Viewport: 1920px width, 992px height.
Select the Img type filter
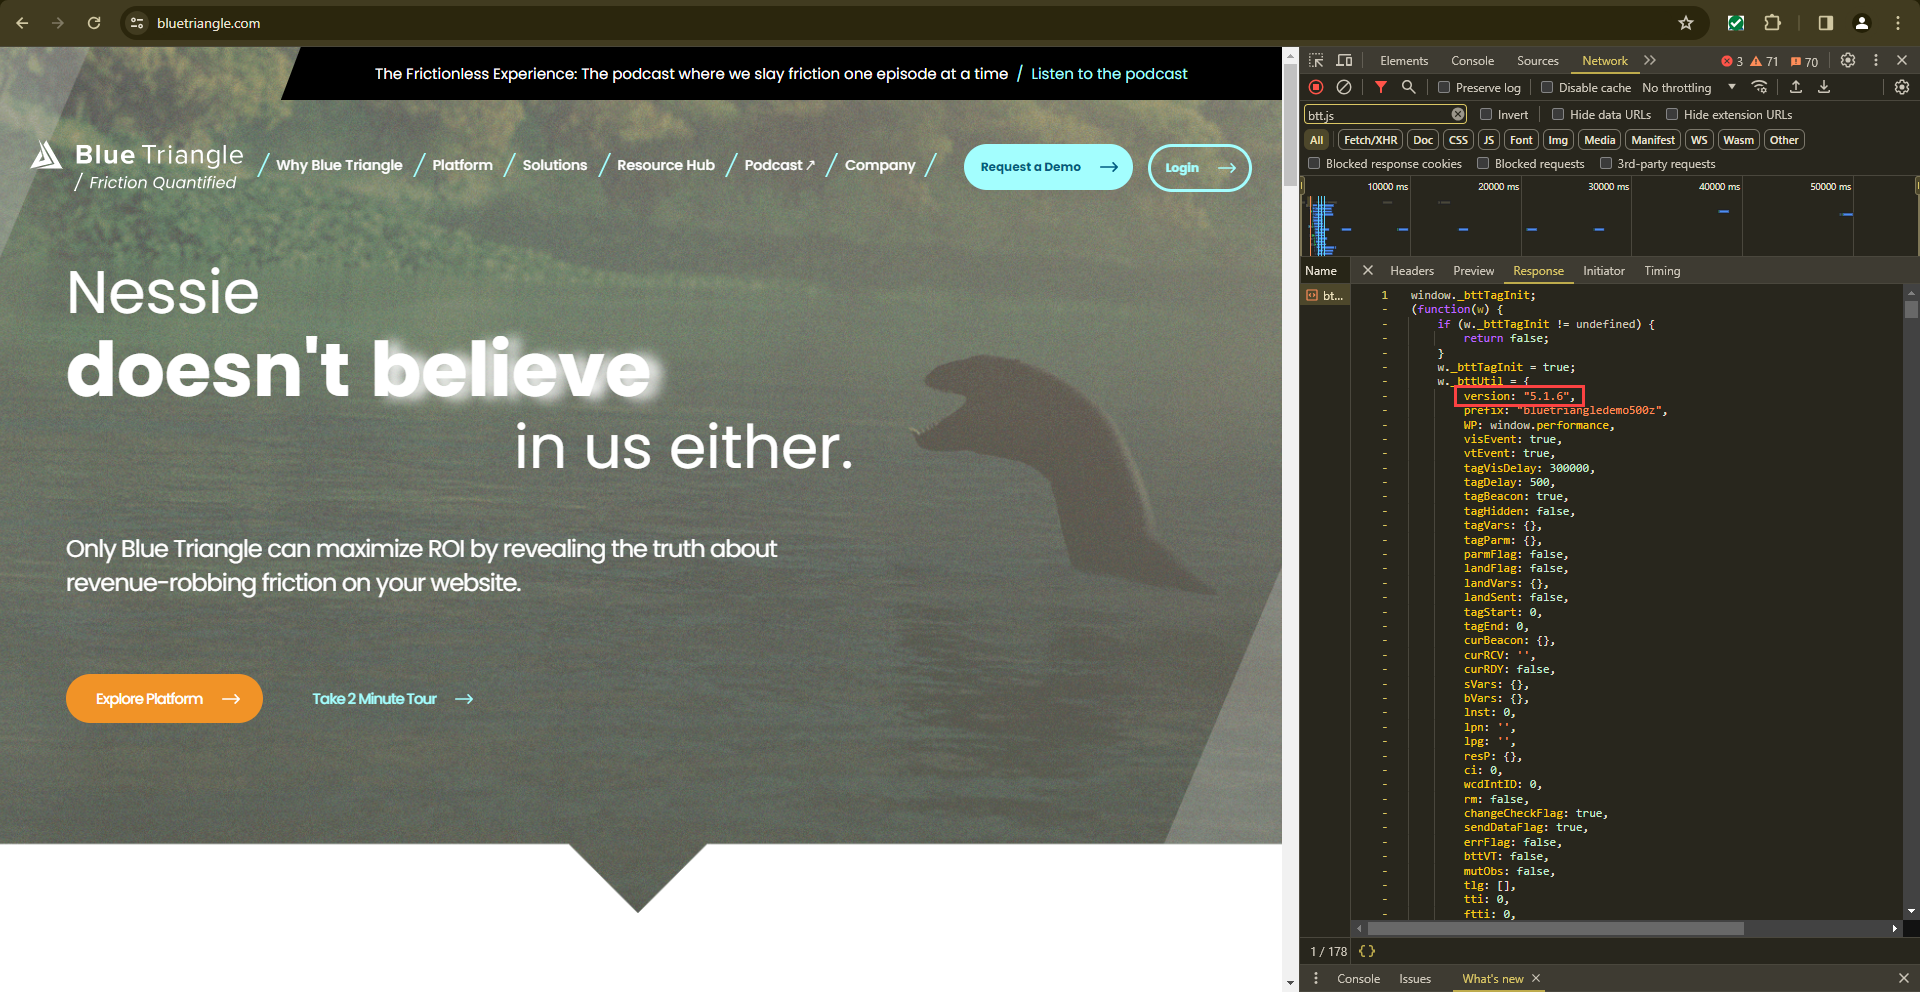1558,140
